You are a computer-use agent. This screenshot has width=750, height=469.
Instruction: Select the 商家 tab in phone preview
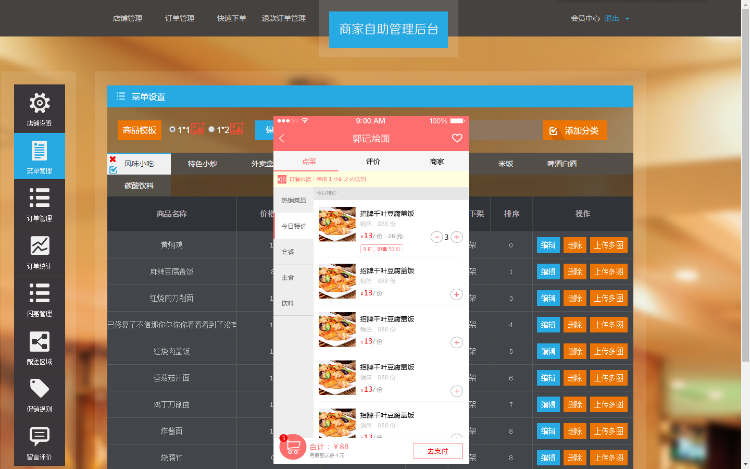click(437, 162)
